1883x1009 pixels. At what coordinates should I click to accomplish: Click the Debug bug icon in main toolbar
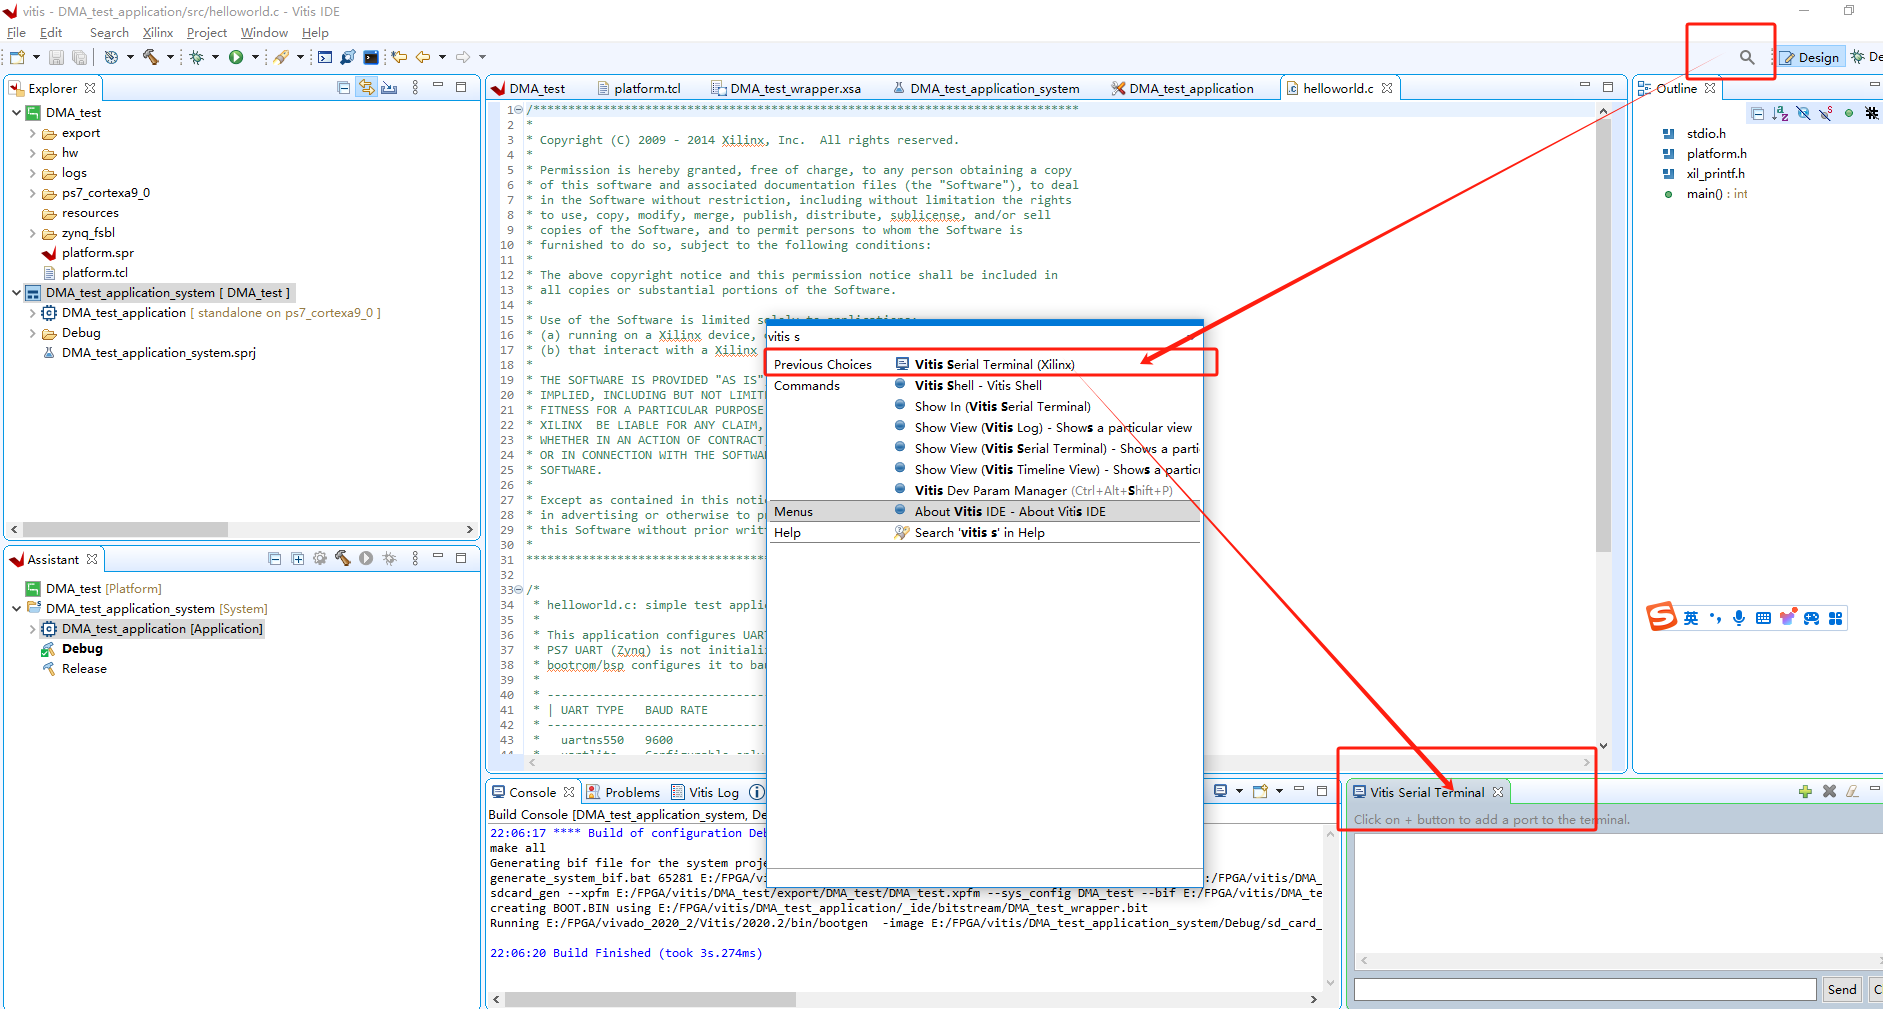tap(197, 57)
